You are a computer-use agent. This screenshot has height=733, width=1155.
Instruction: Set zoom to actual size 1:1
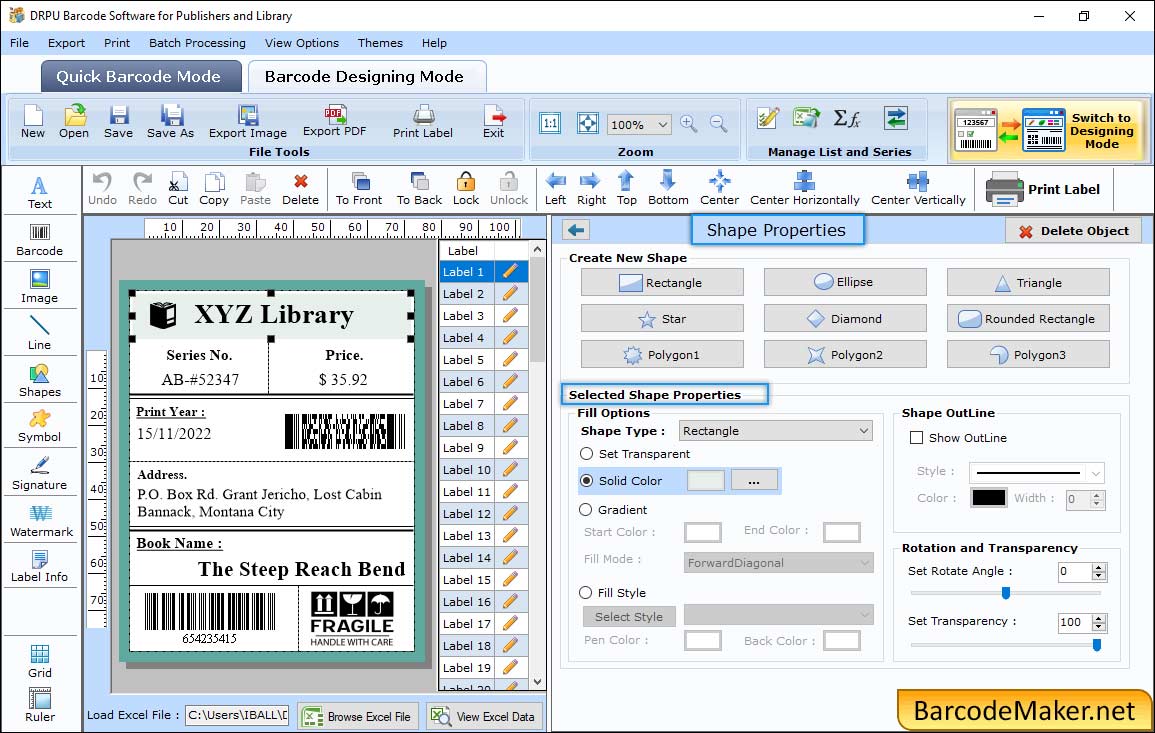point(550,124)
